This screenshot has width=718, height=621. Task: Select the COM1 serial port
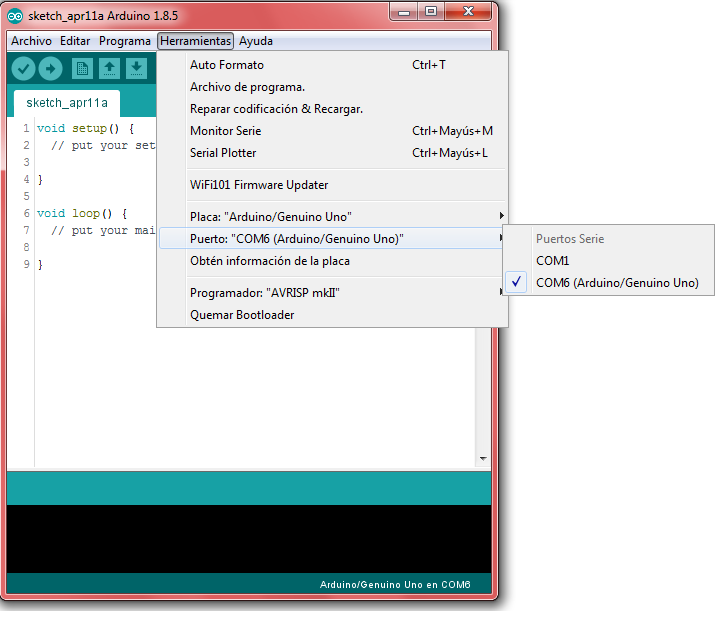(553, 260)
